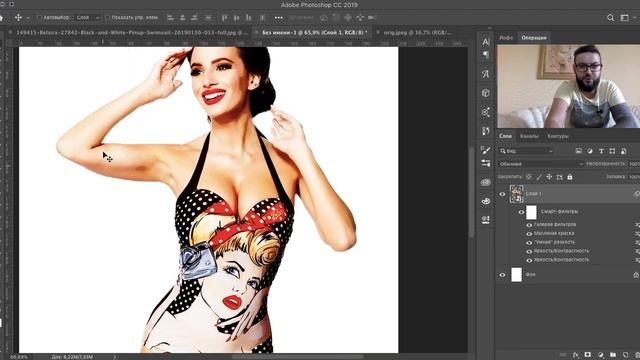This screenshot has height=360, width=640.
Task: Open the Libraries share-nodes panel icon
Action: coord(486,112)
